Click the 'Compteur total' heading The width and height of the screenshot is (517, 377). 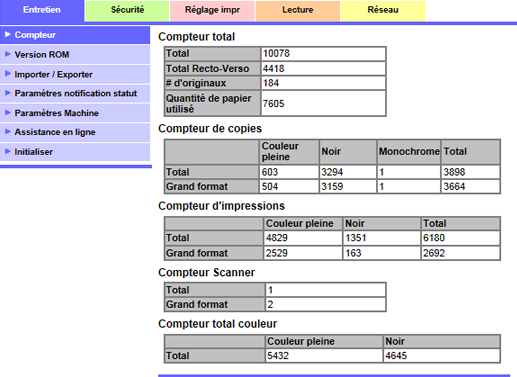tap(196, 37)
